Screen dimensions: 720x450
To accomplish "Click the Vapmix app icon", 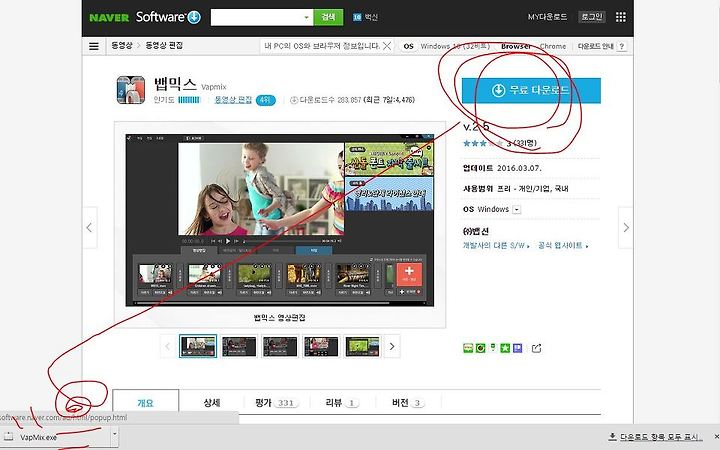I will point(131,90).
